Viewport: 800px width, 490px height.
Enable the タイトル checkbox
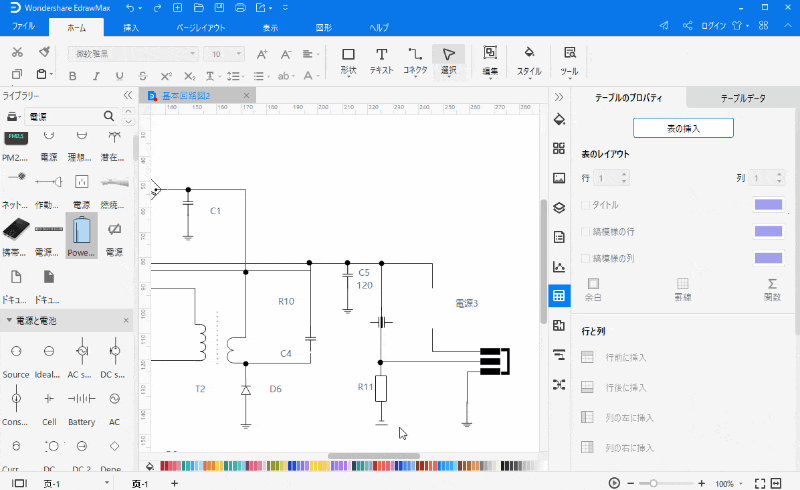click(x=586, y=205)
